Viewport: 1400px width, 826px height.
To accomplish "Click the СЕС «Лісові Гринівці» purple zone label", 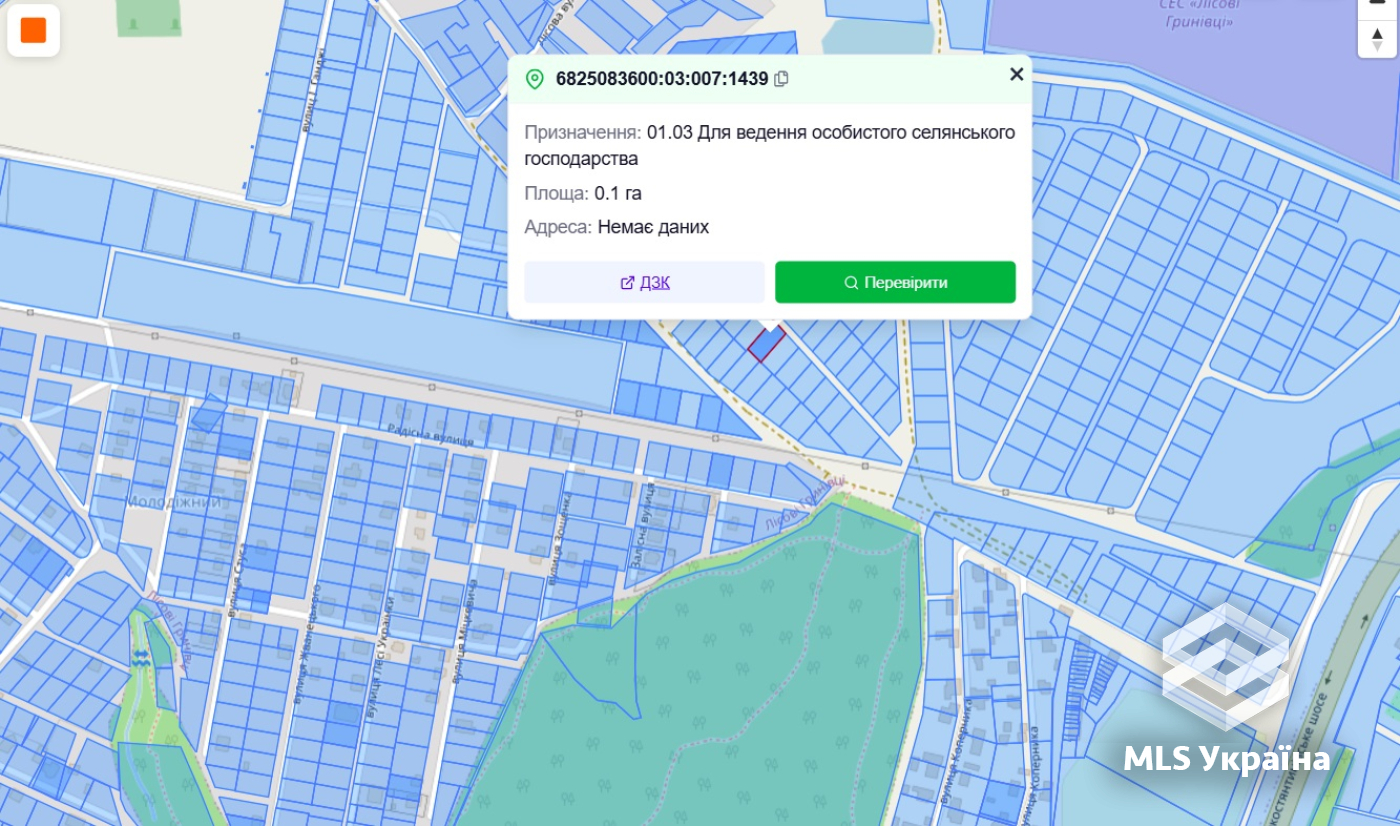I will 1199,13.
